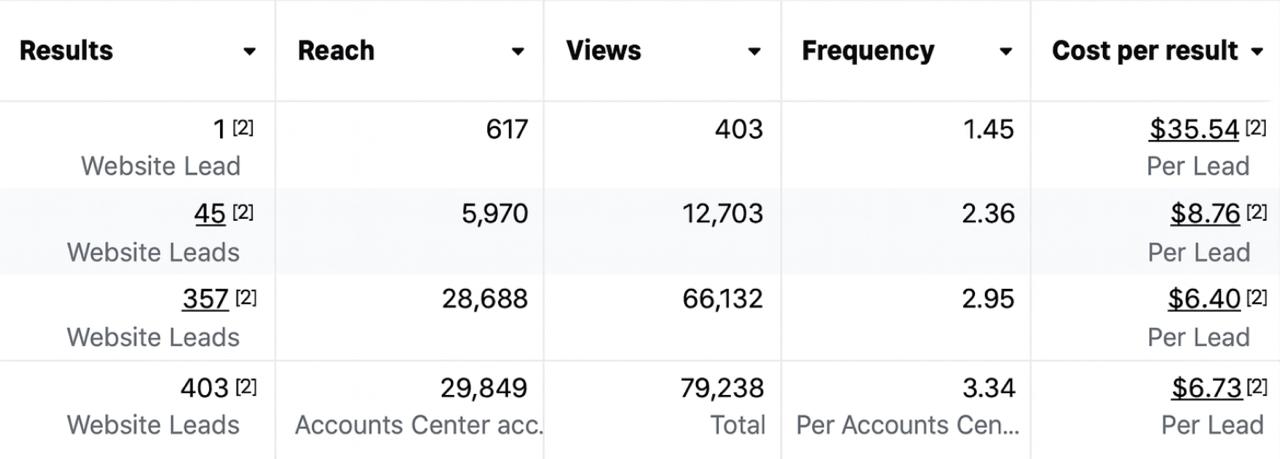Click the 45 Website Leads result link
This screenshot has width=1280, height=459.
pos(210,214)
